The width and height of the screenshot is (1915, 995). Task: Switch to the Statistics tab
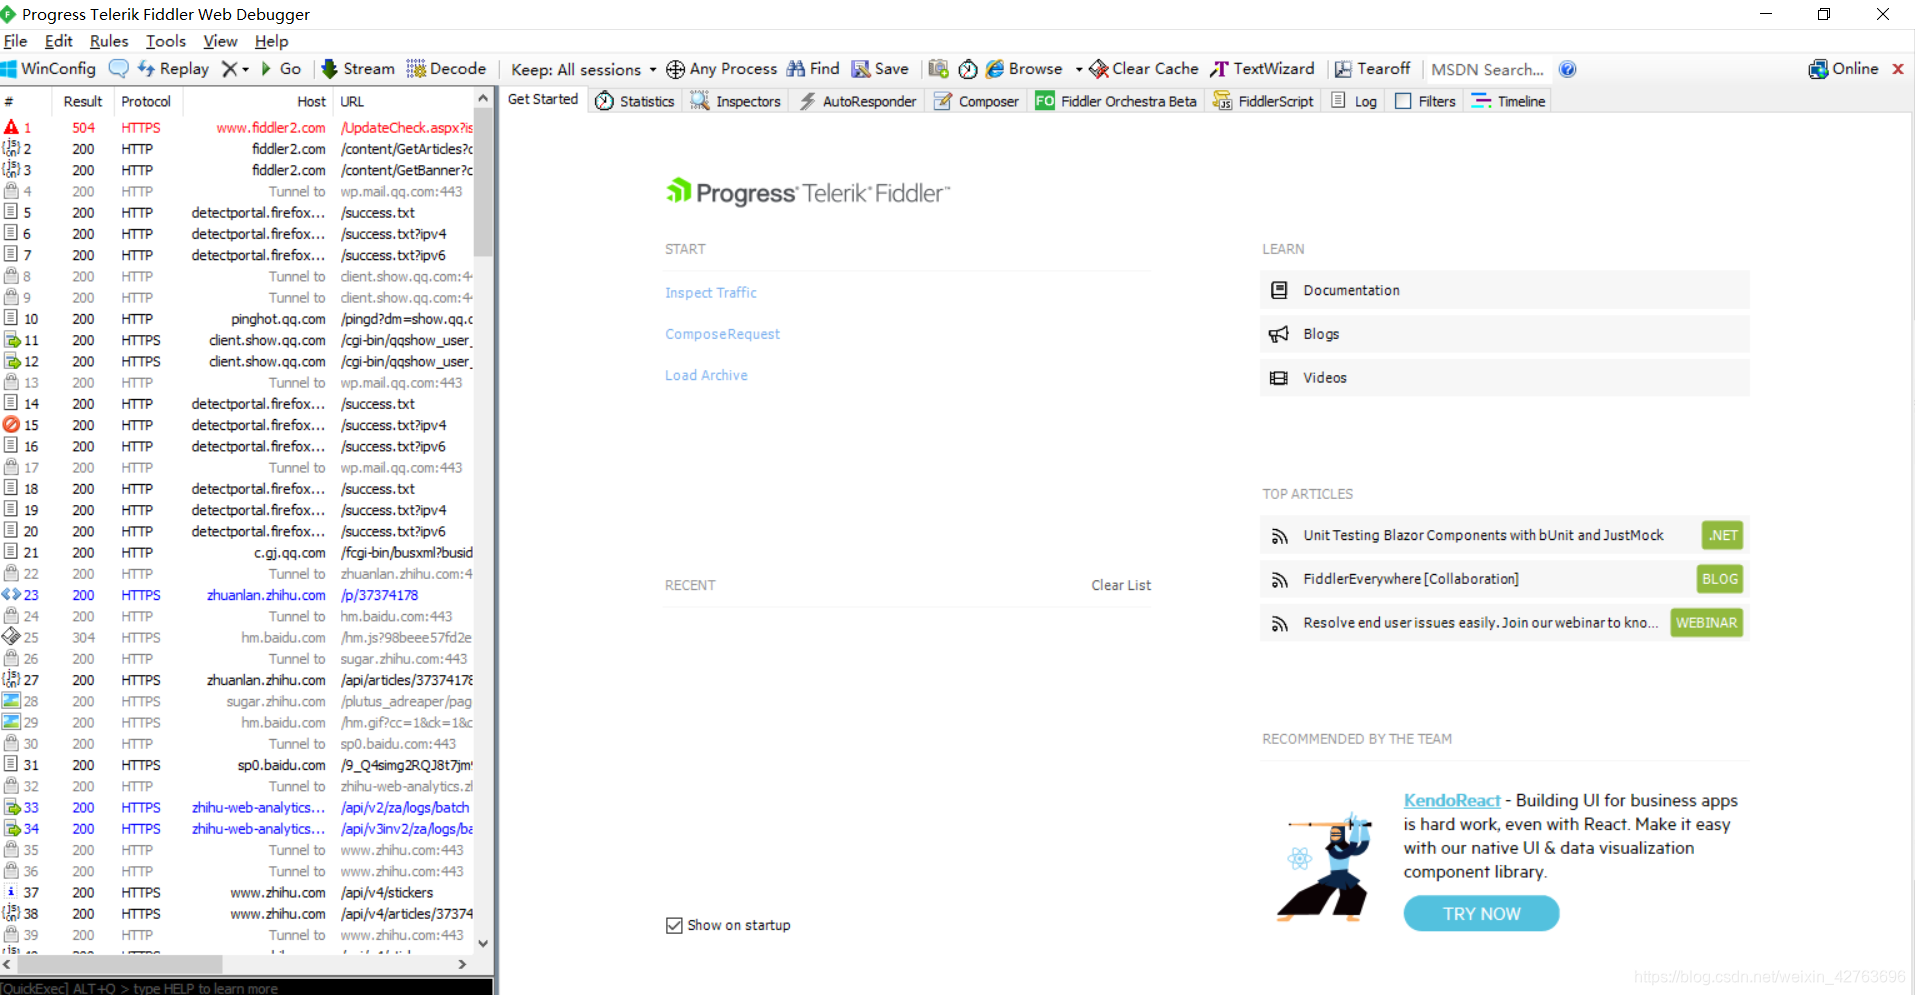tap(635, 101)
